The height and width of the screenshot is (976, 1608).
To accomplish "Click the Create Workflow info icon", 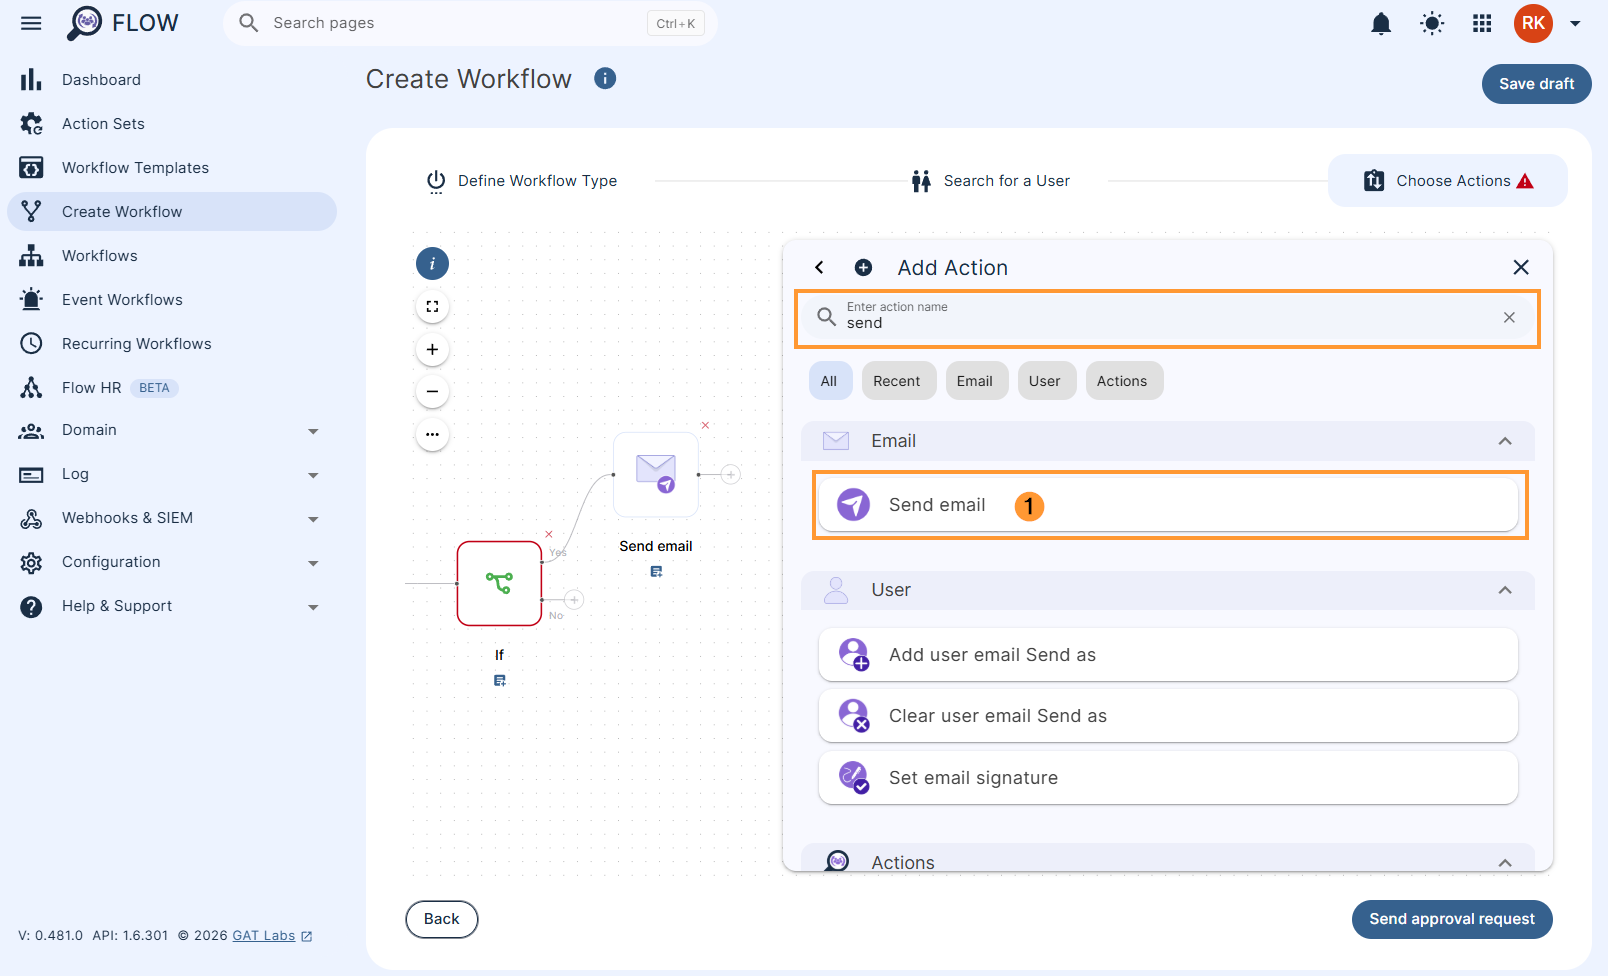I will click(x=605, y=78).
